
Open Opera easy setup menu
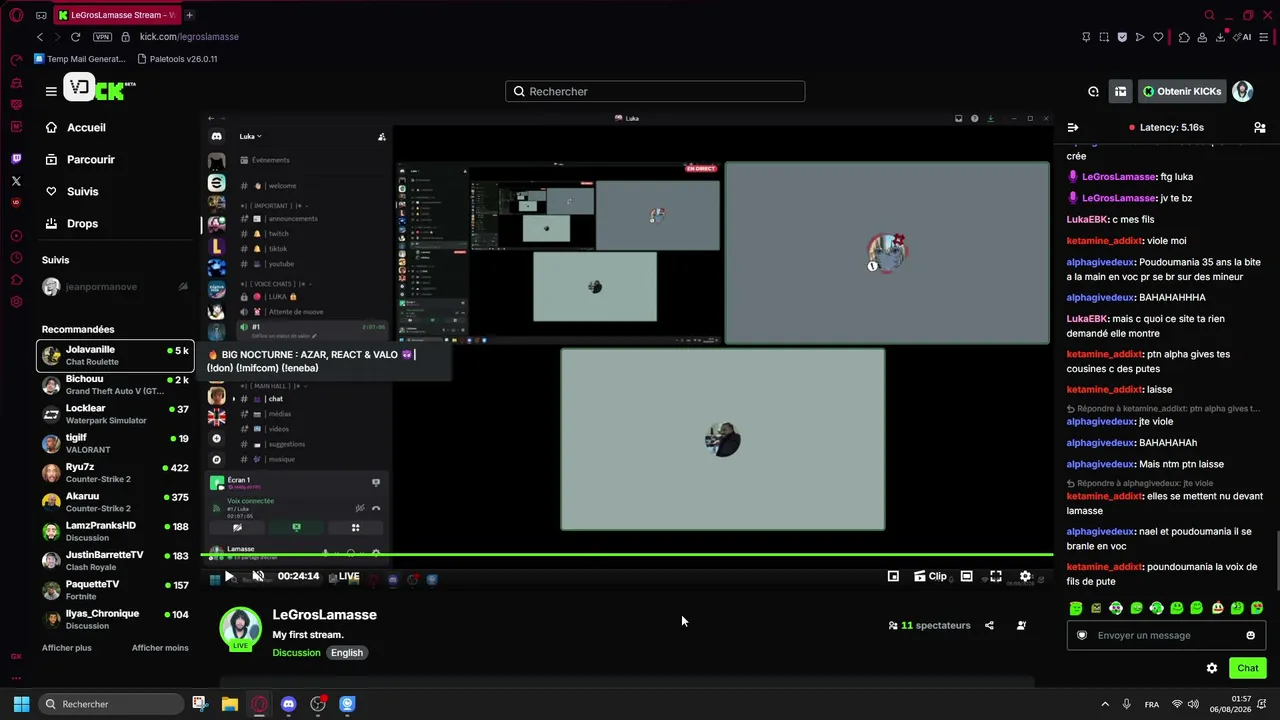[1266, 37]
